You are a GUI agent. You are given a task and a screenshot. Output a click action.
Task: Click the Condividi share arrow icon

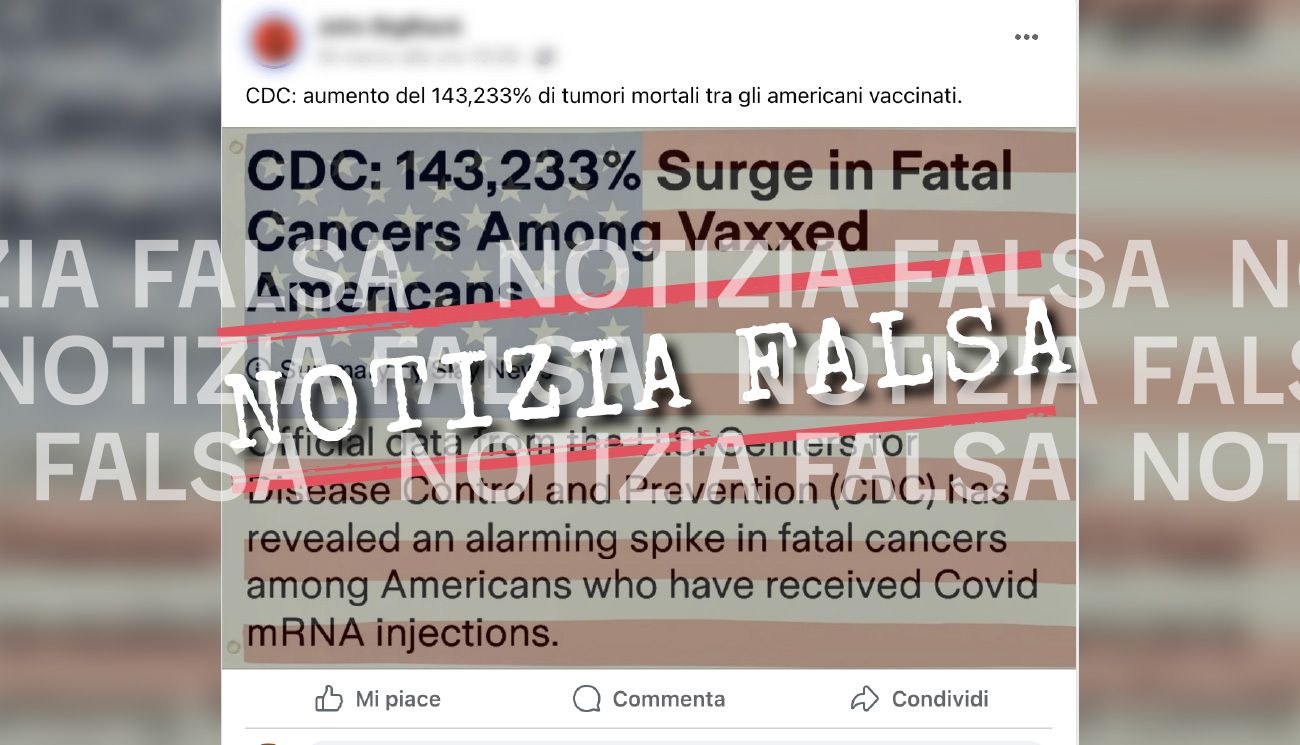(864, 698)
